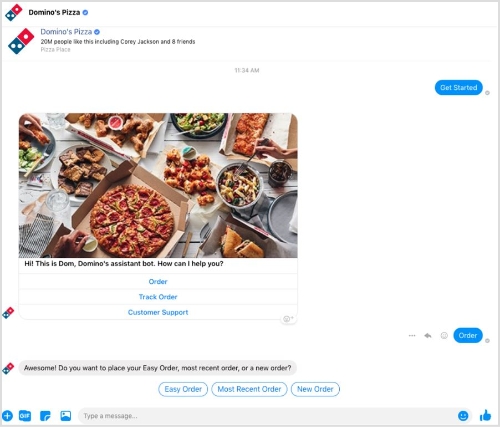React with smiley icon beside Order message
Image resolution: width=500 pixels, height=427 pixels.
pos(444,335)
